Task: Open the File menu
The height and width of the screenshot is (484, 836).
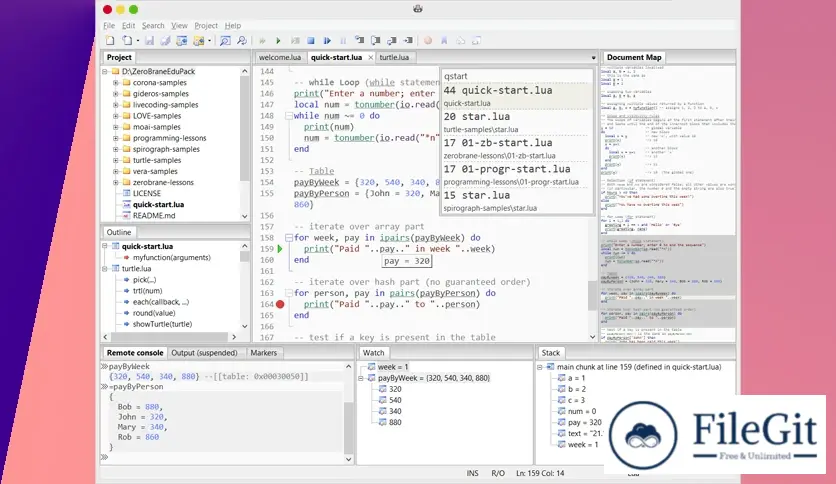Action: (x=109, y=26)
